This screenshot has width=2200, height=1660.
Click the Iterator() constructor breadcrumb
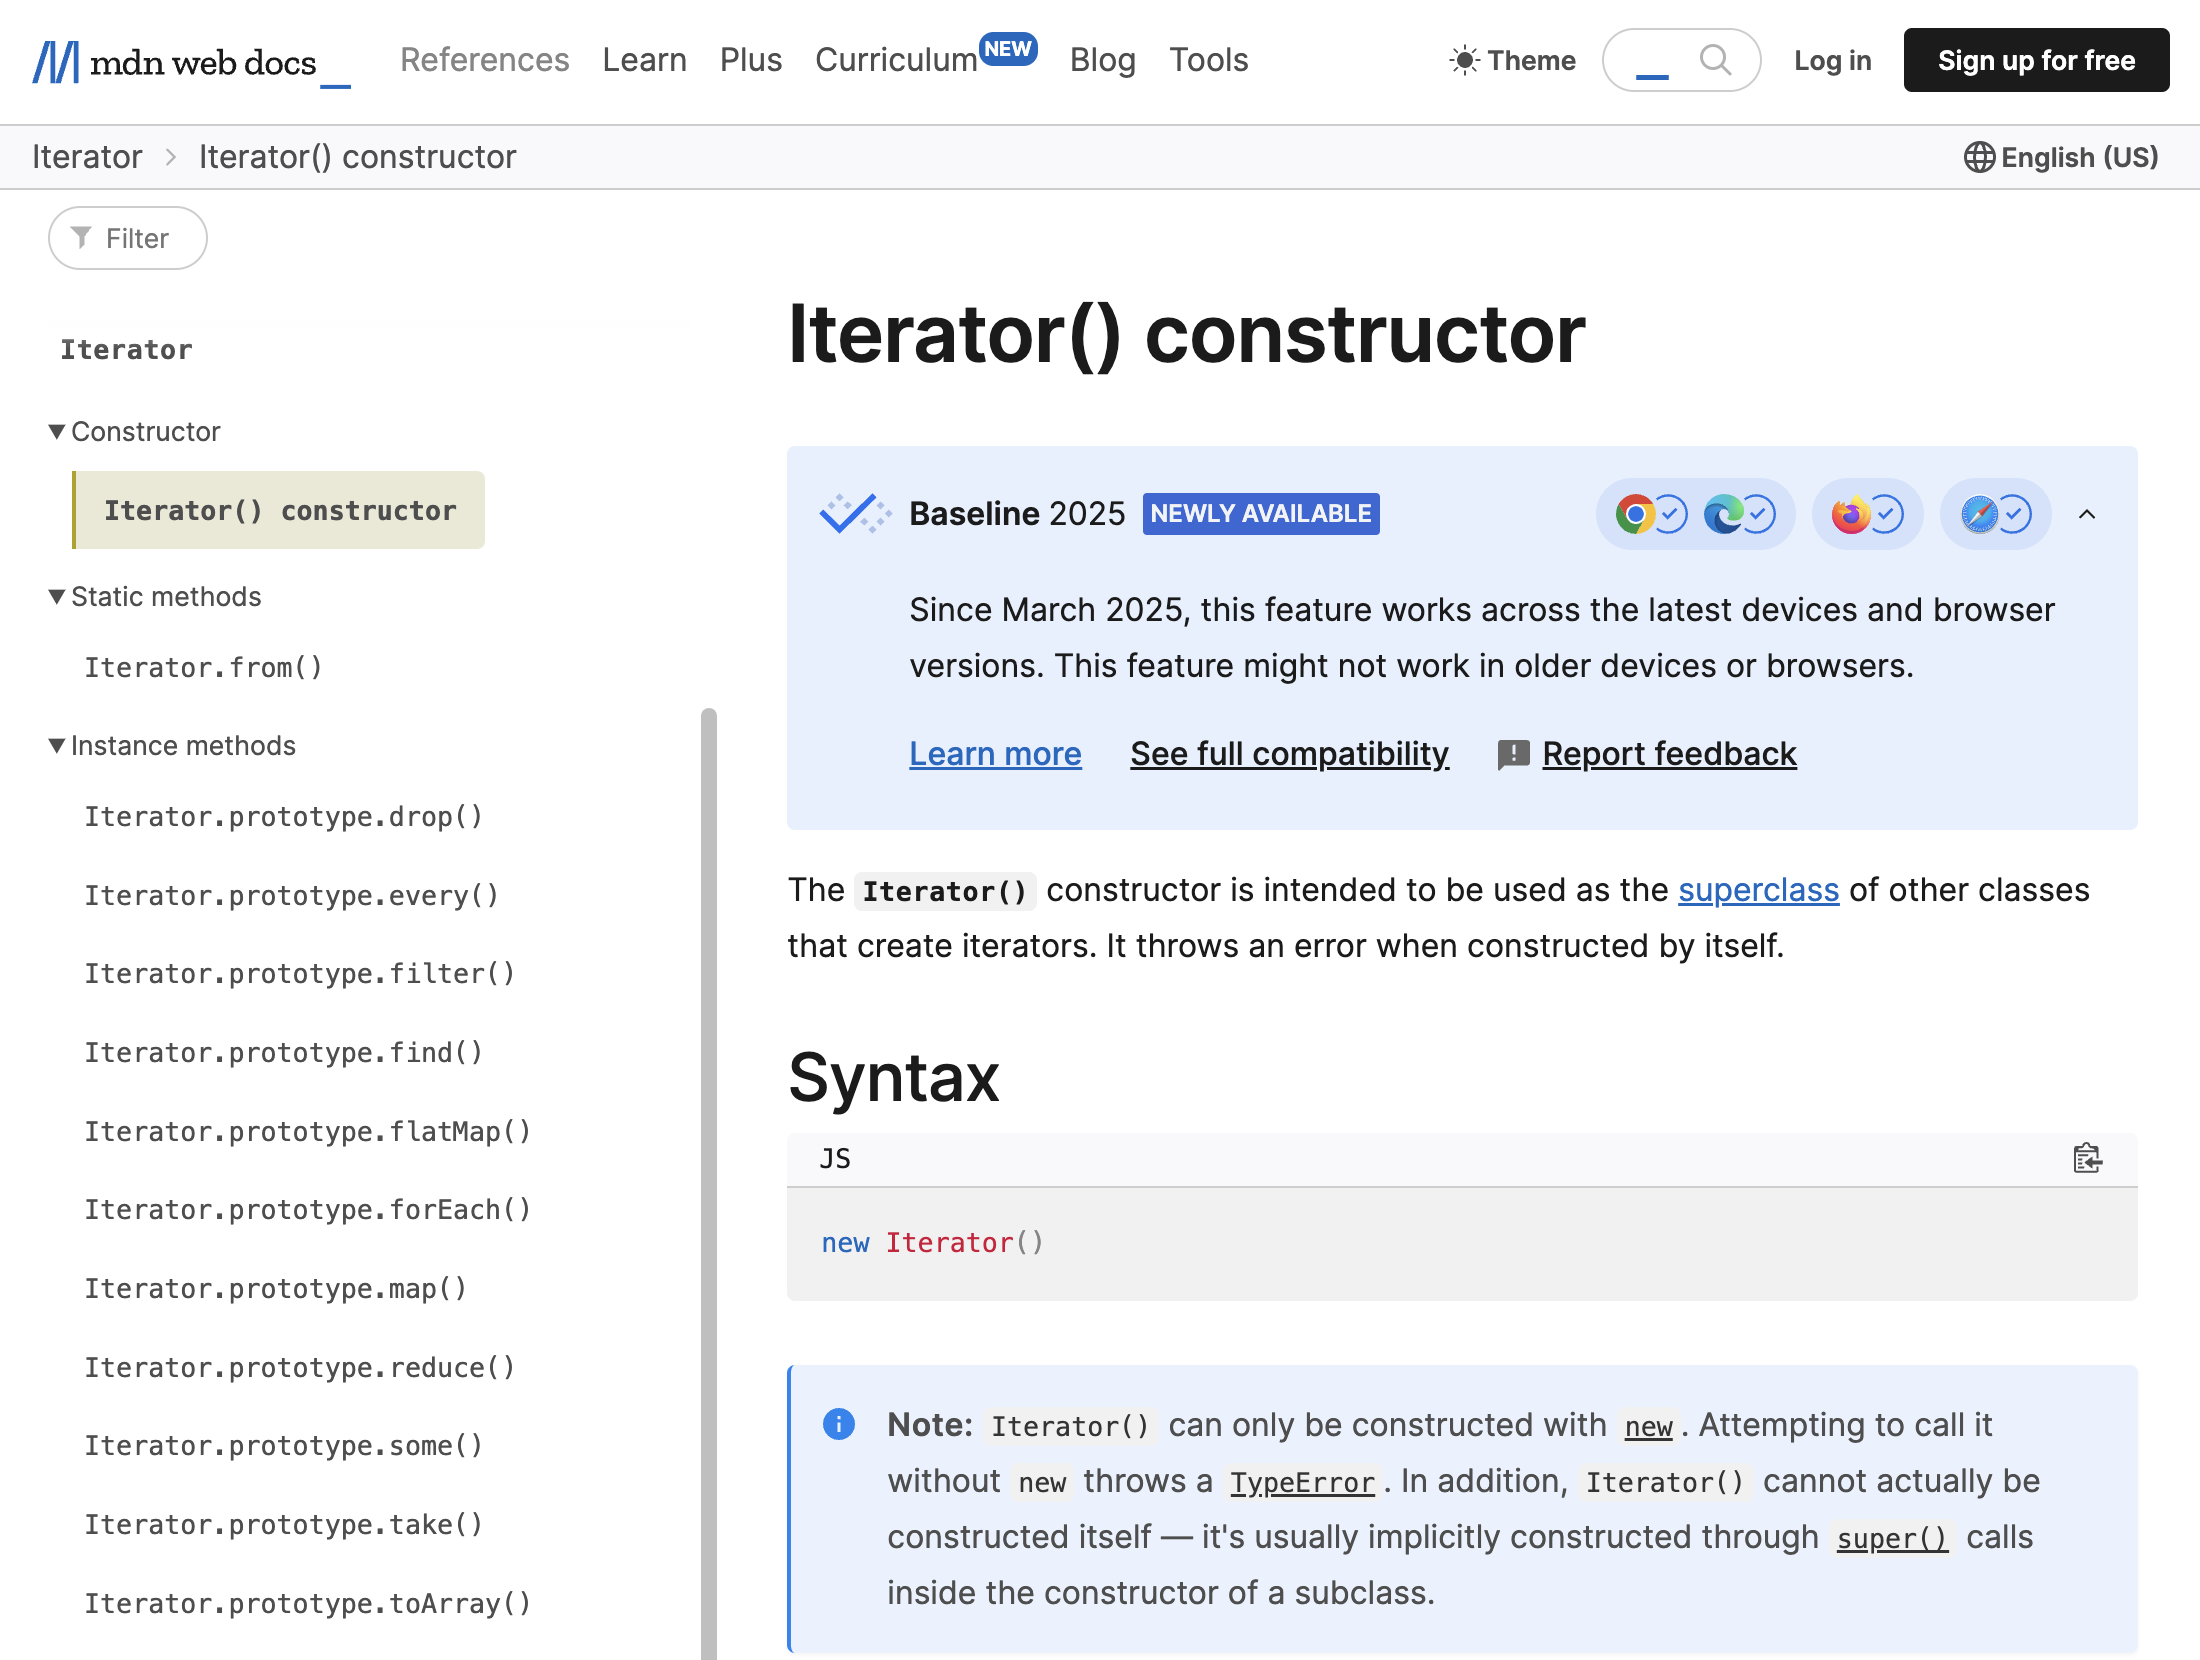358,157
